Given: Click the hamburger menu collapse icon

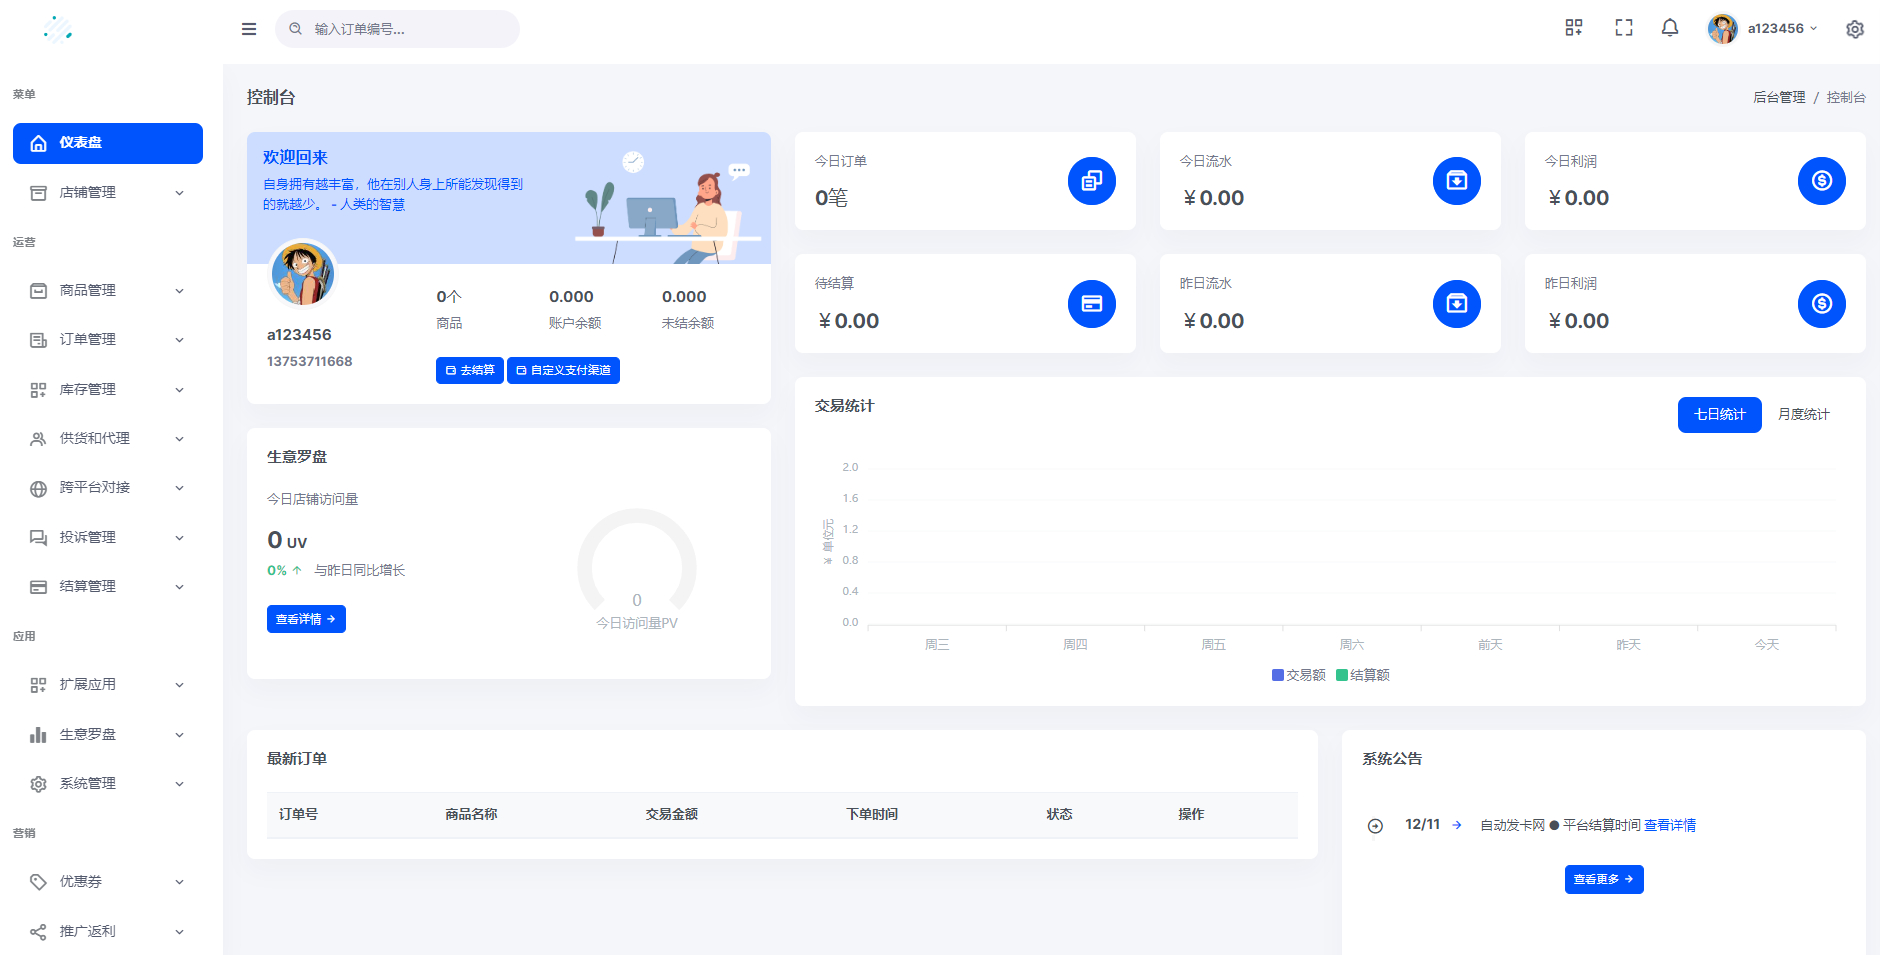Looking at the screenshot, I should 249,29.
